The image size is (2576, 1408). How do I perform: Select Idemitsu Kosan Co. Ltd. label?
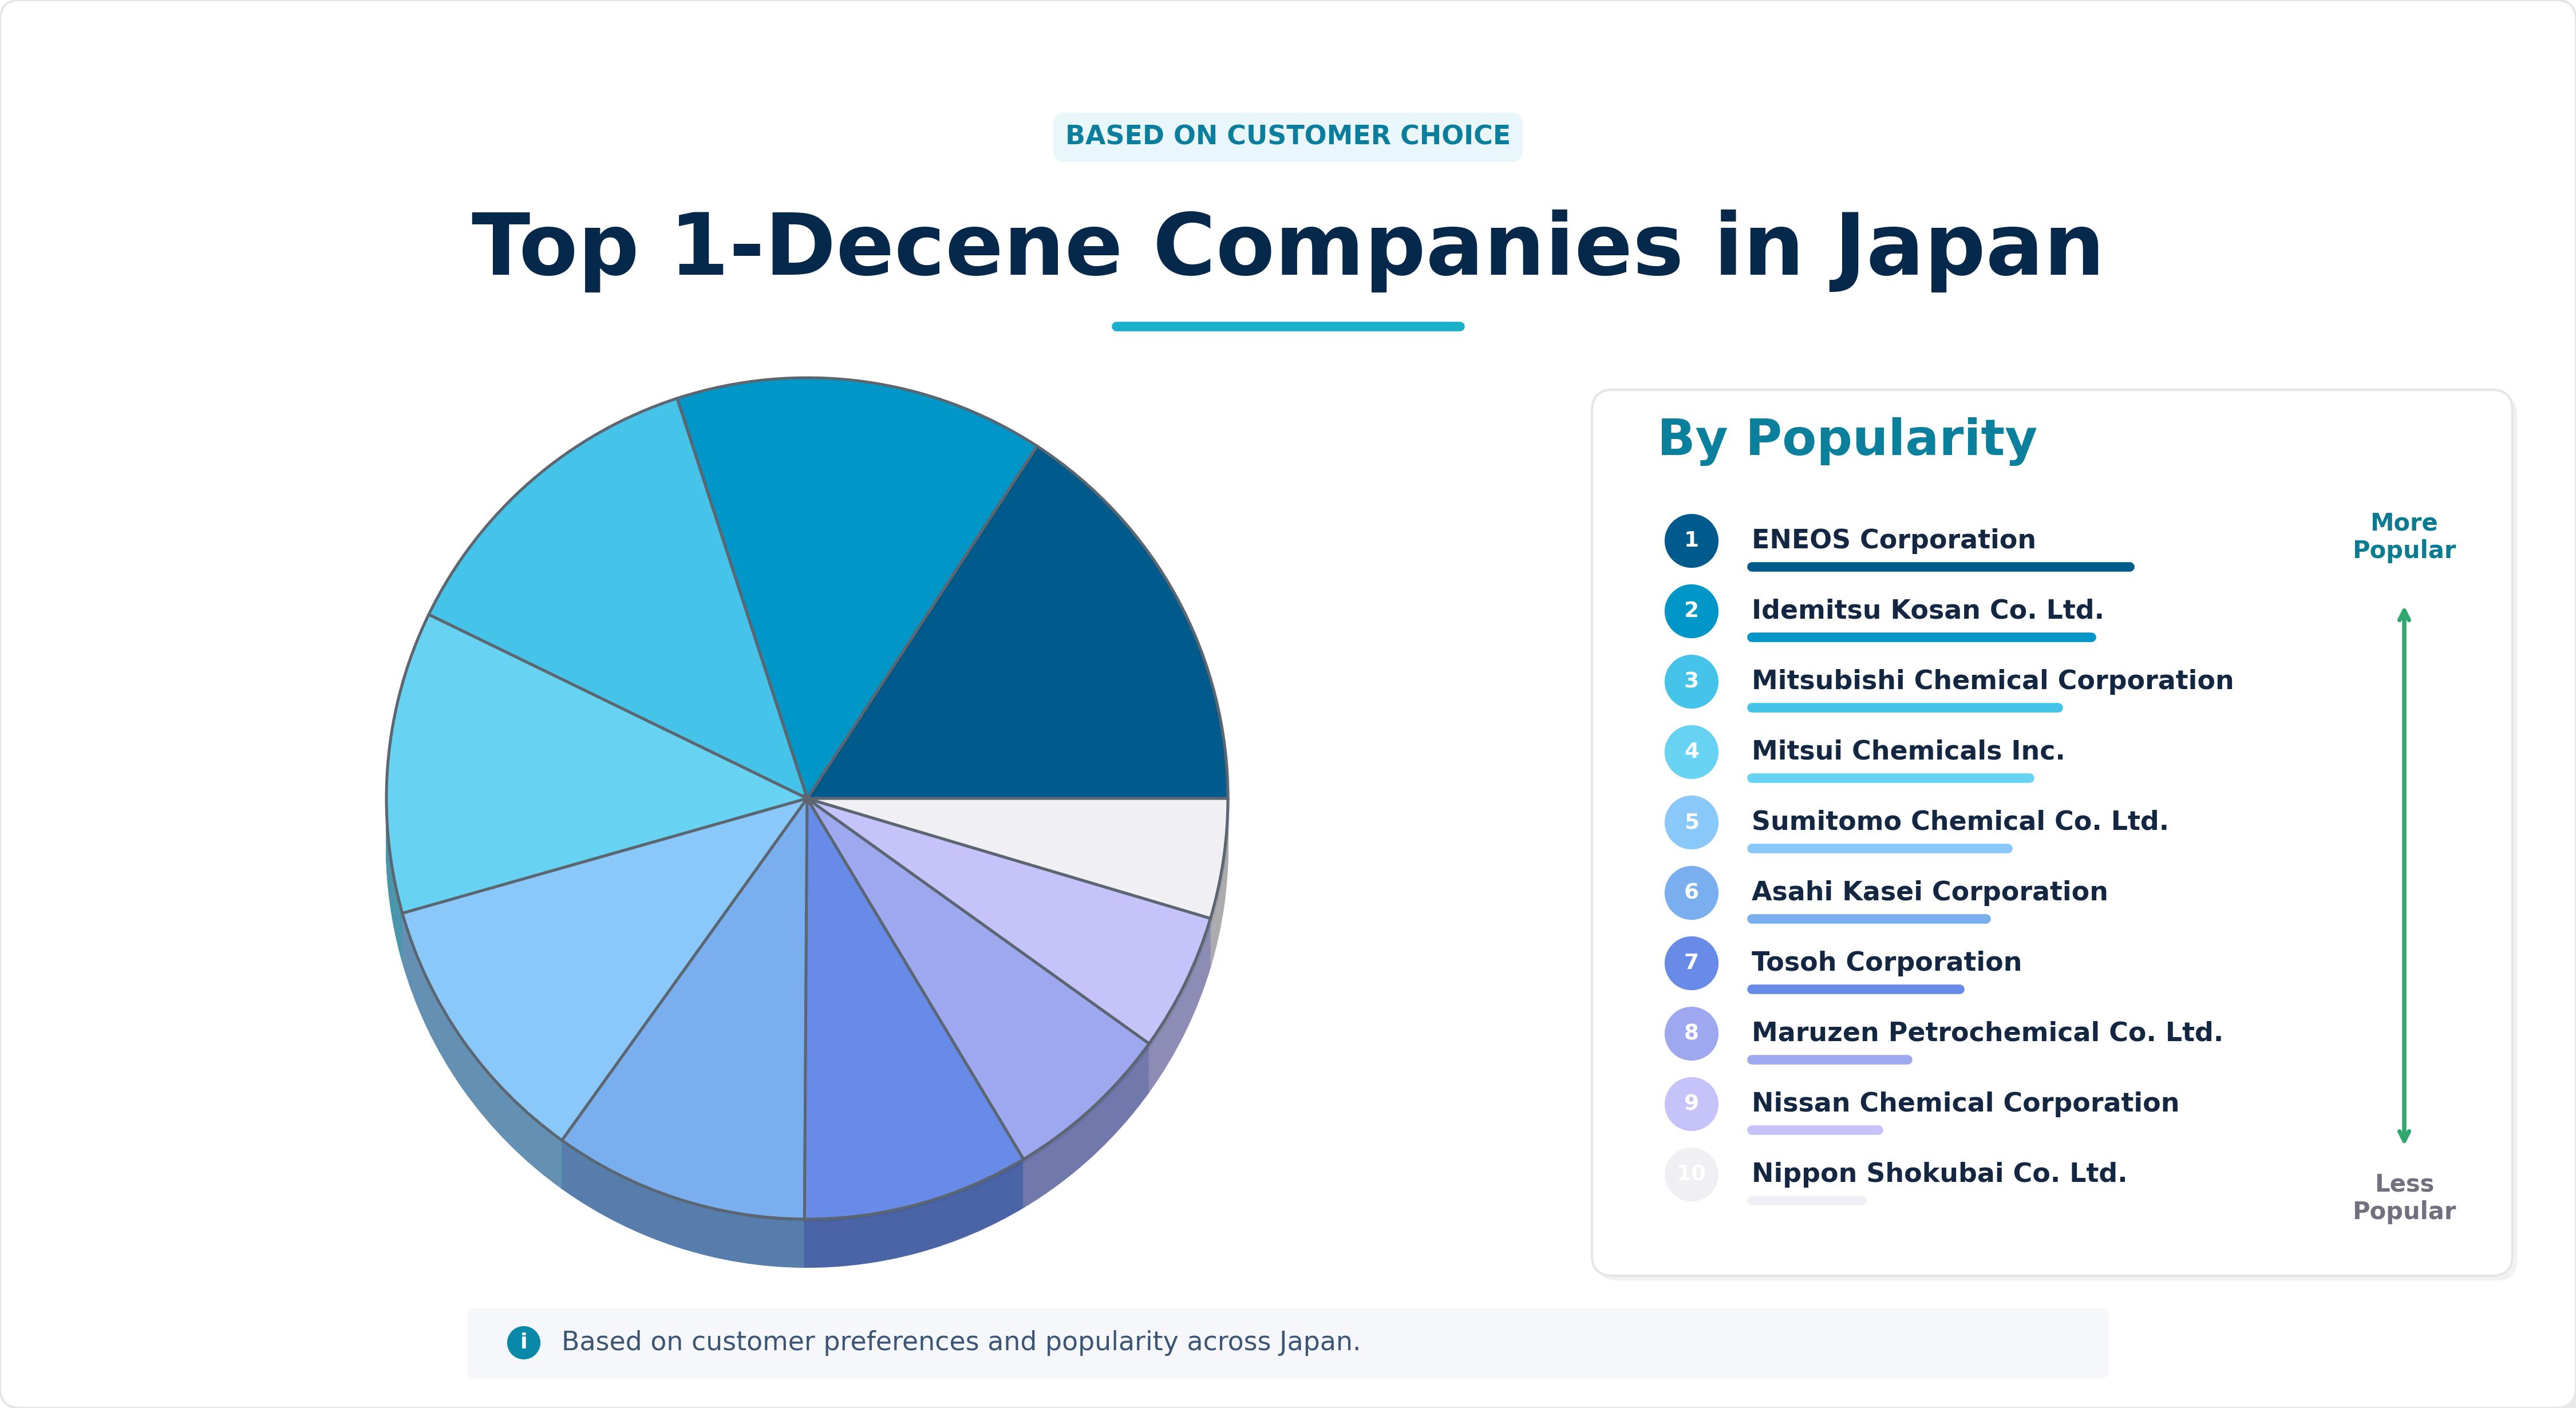point(1927,610)
